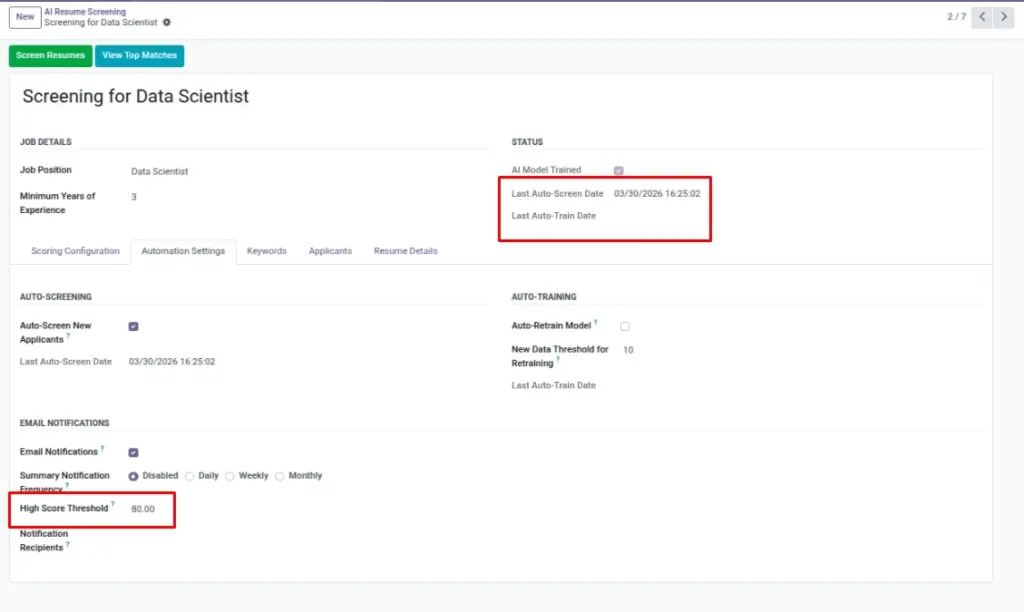Open help tooltip for High Score Threshold
This screenshot has width=1024, height=612.
112,504
